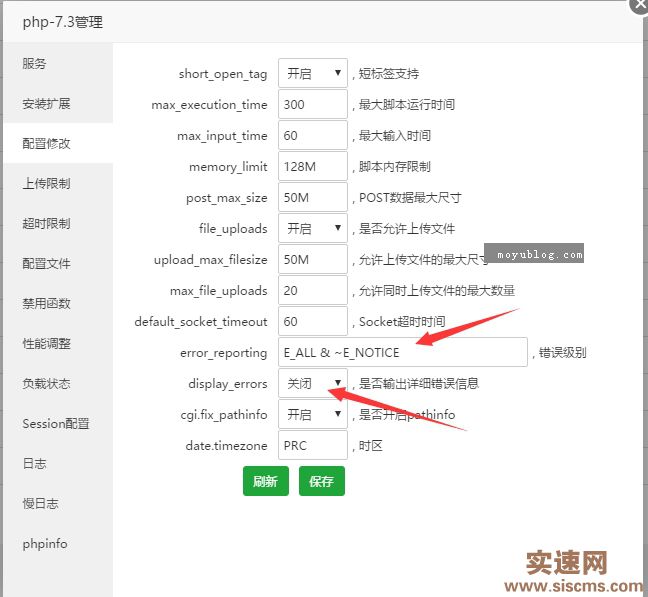Open the cgi.fix_pathinfo dropdown
648x597 pixels.
[x=313, y=414]
